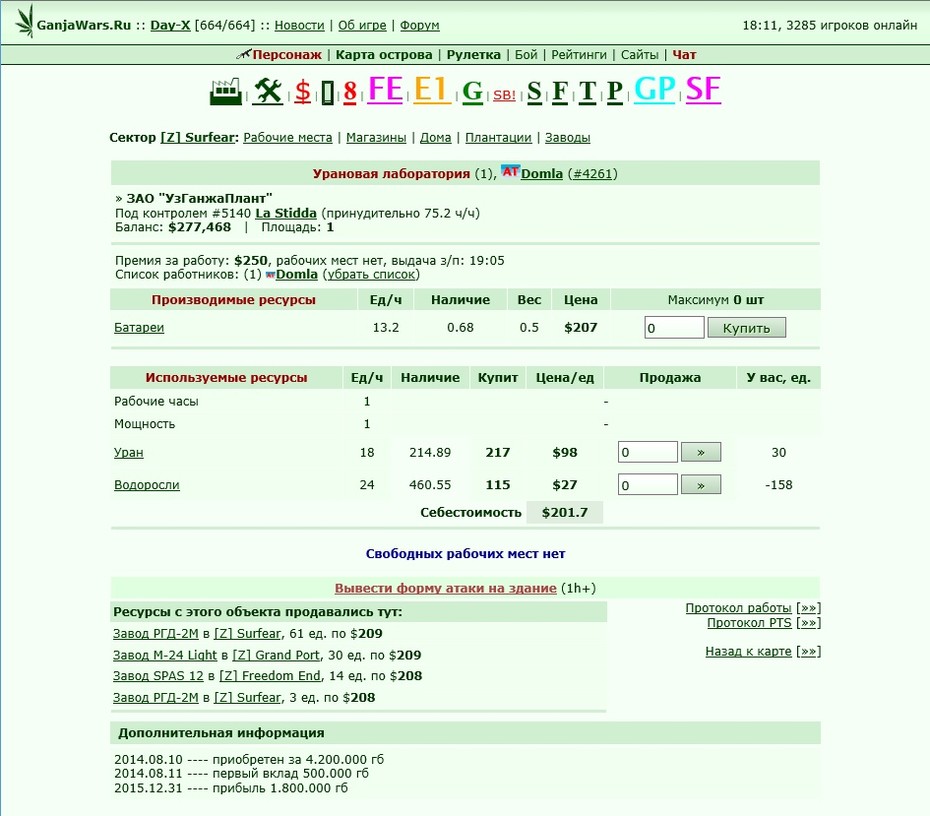Focus the Уран sale quantity field
Viewport: 930px width, 816px height.
click(x=648, y=452)
